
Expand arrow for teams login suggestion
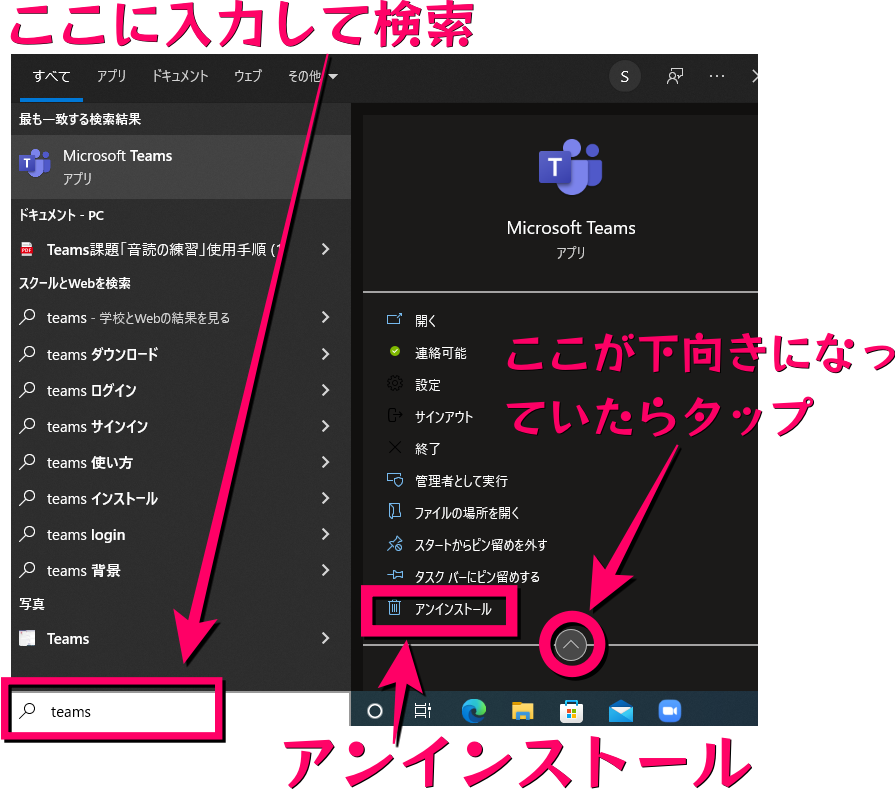tap(325, 534)
